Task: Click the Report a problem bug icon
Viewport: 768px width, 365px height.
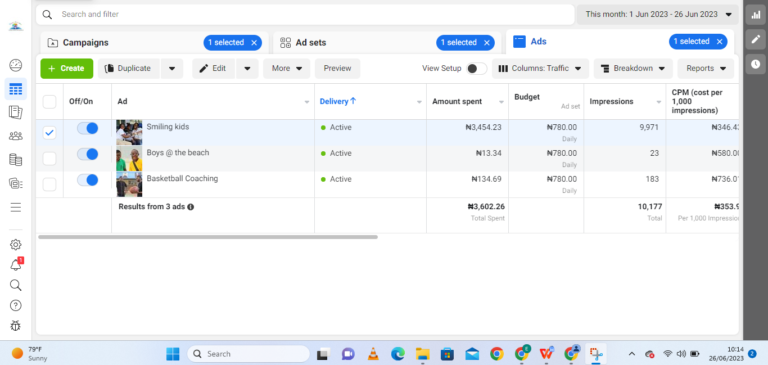Action: tap(16, 326)
